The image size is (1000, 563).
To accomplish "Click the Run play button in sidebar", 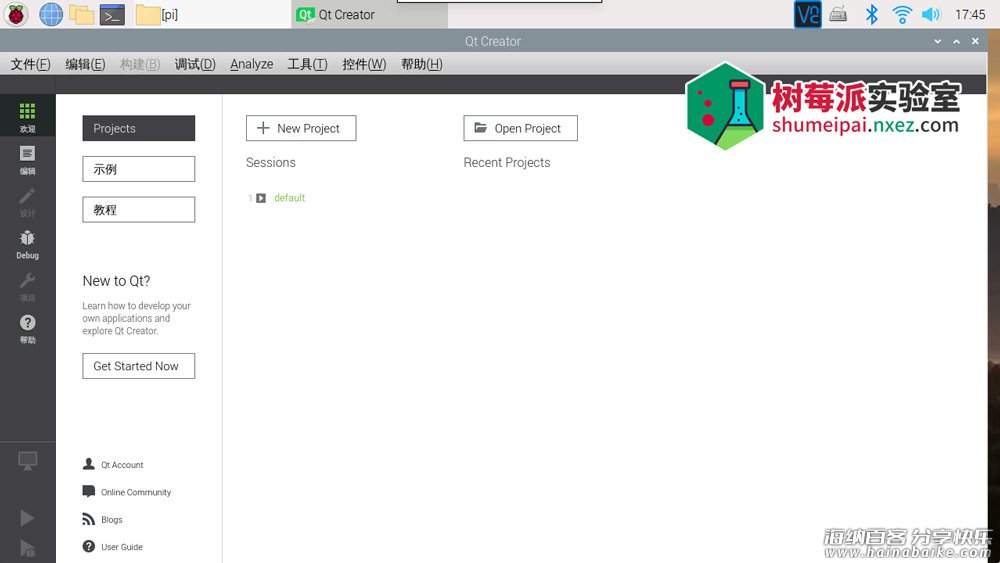I will tap(27, 517).
